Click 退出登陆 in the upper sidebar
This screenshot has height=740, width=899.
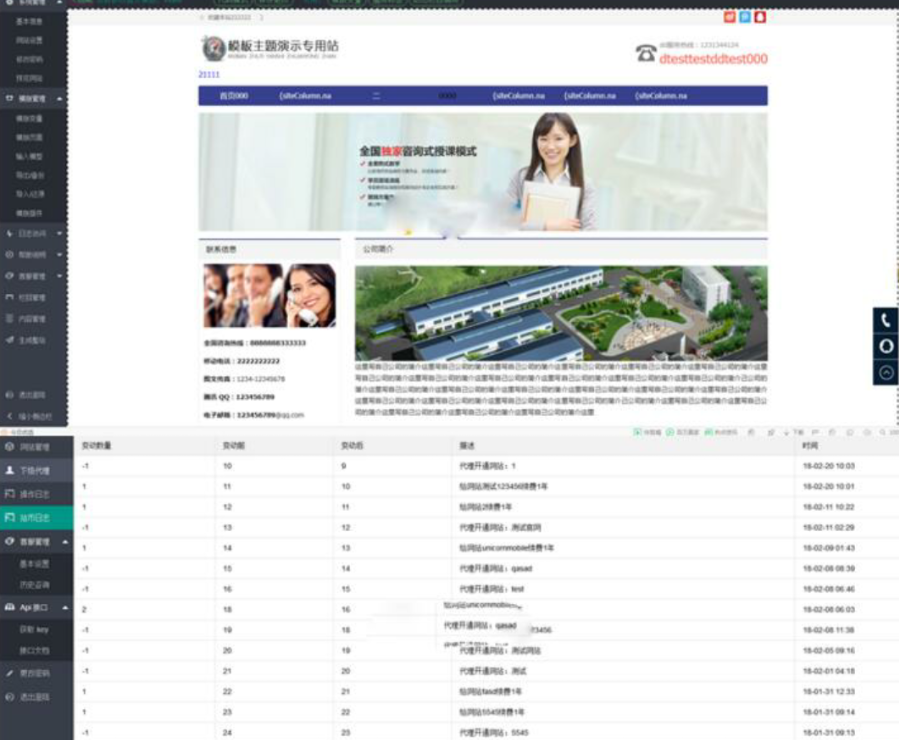pos(33,395)
